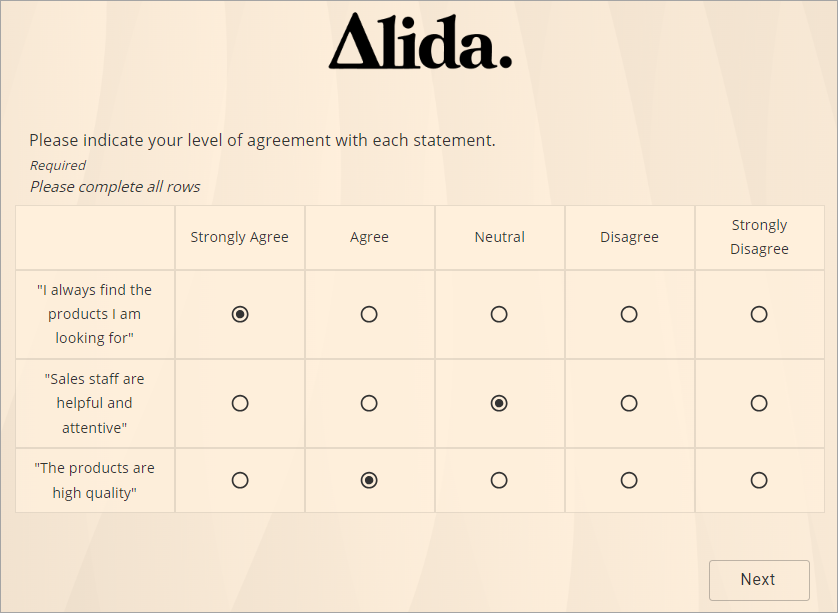This screenshot has width=838, height=613.
Task: Select Neutral for sales staff statement
Action: click(x=499, y=402)
